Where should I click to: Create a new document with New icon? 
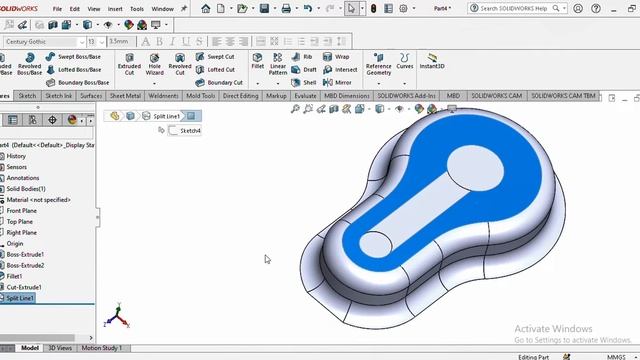(x=221, y=8)
